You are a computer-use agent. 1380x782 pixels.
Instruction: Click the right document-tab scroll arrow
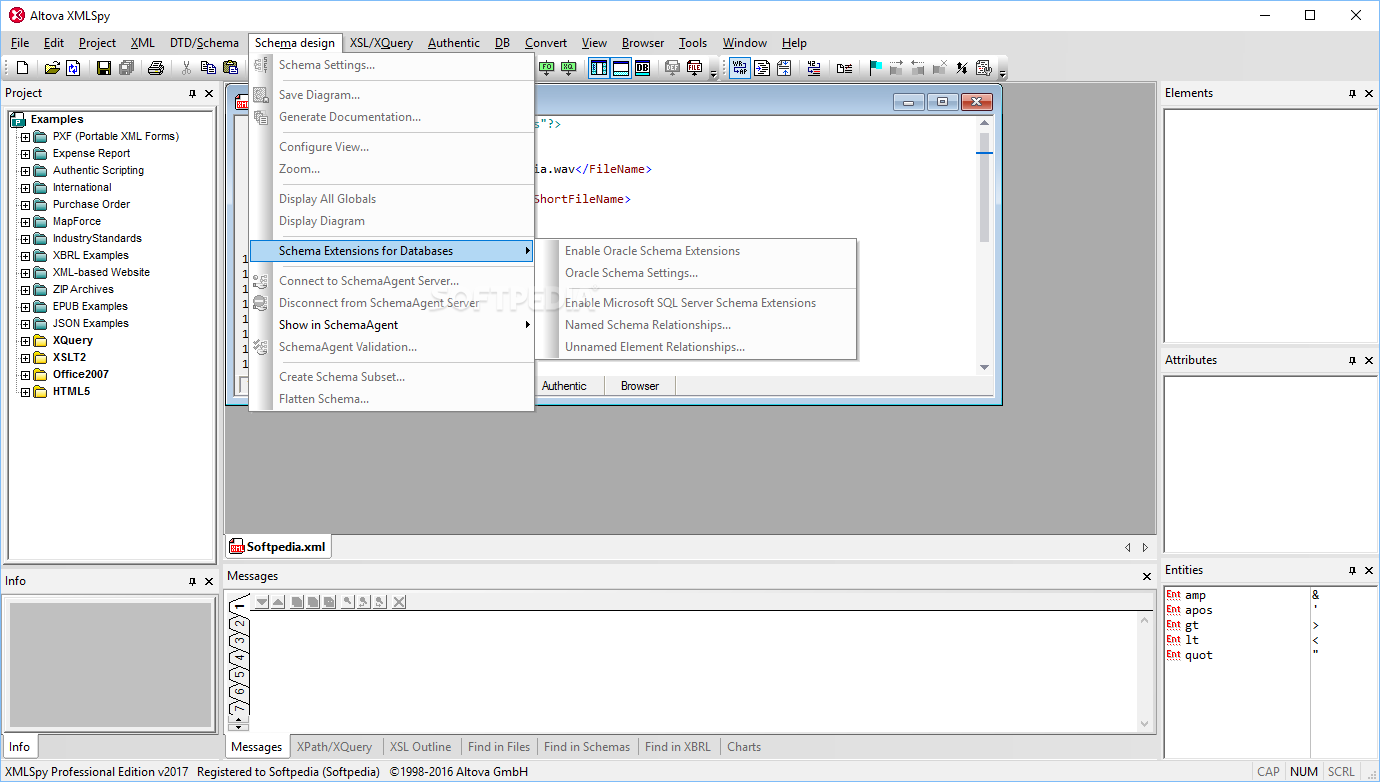point(1145,548)
